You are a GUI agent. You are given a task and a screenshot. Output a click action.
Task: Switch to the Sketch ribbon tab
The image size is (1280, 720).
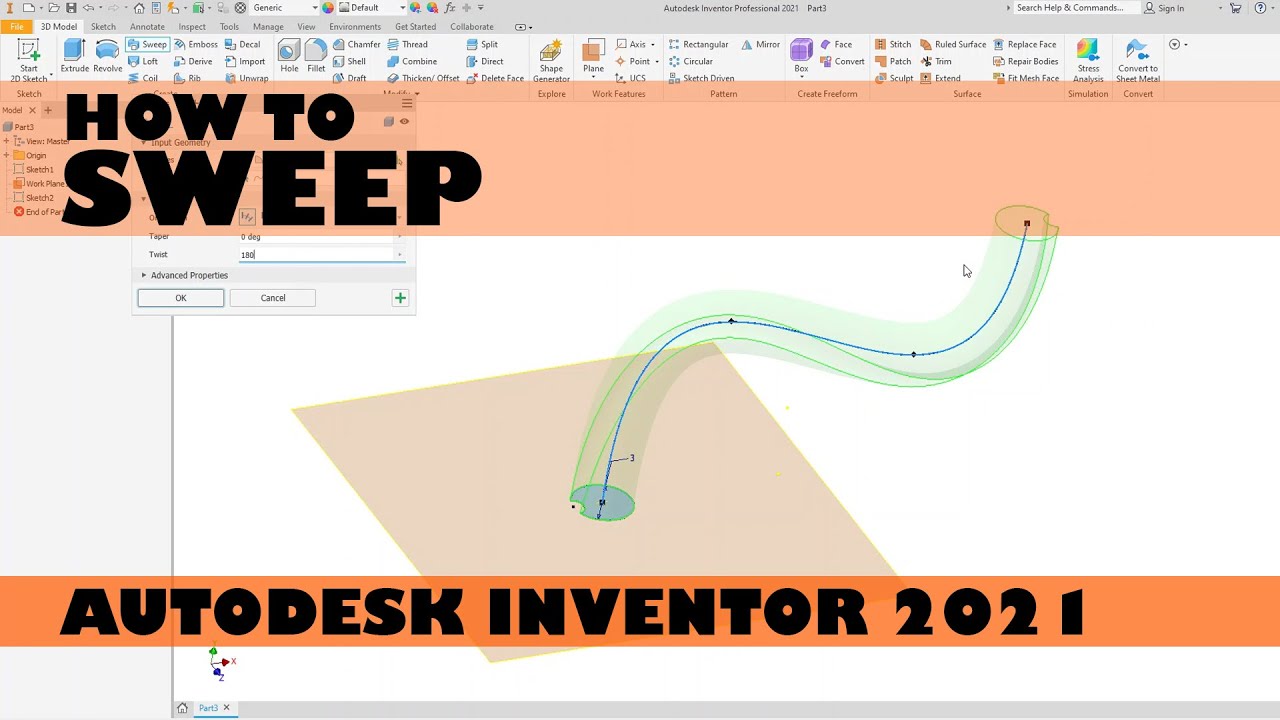103,27
